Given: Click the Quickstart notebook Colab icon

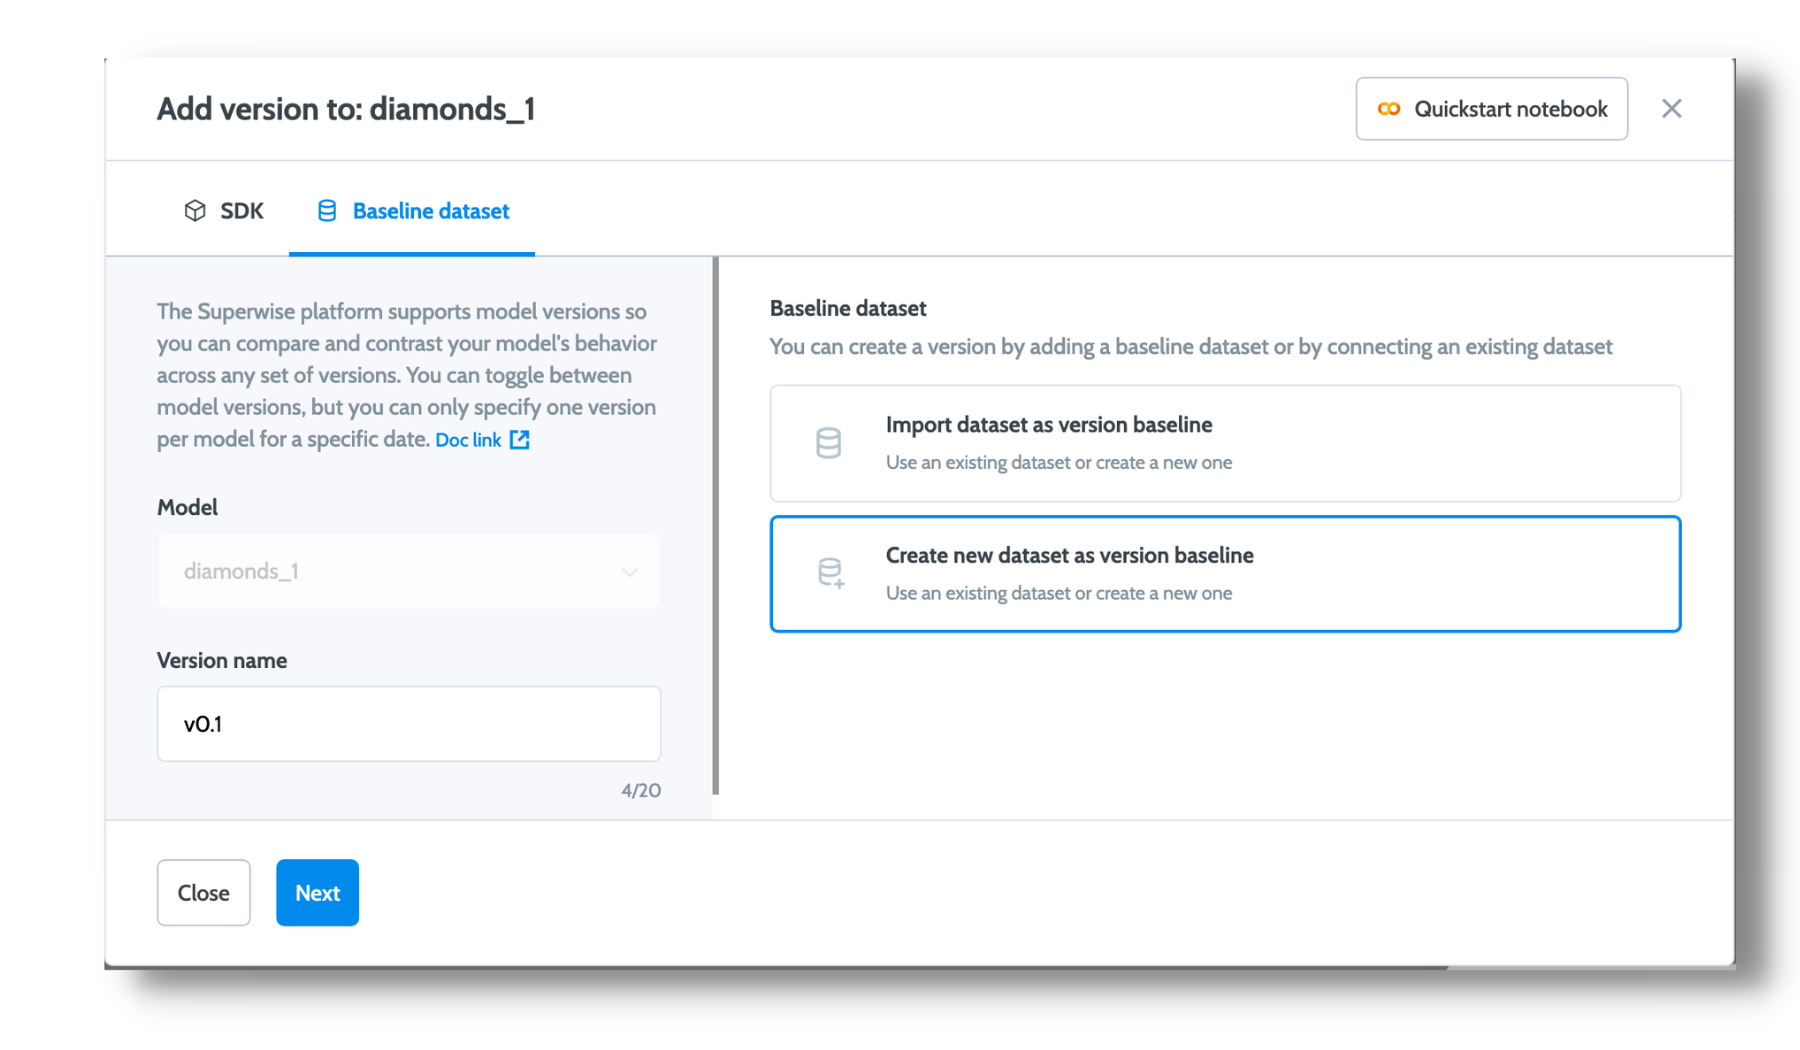Looking at the screenshot, I should tap(1389, 109).
